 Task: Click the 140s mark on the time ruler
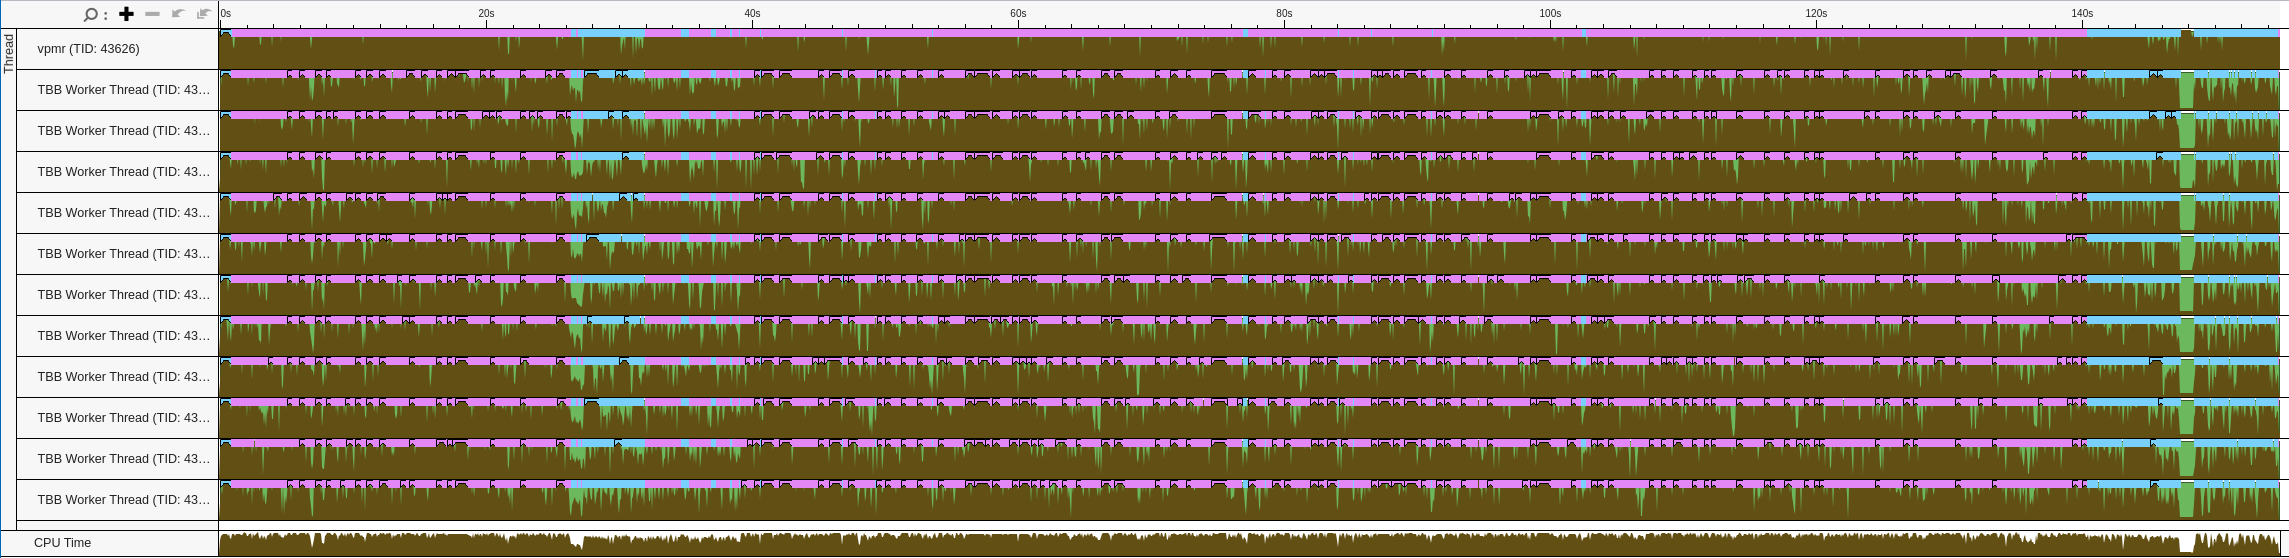2082,14
